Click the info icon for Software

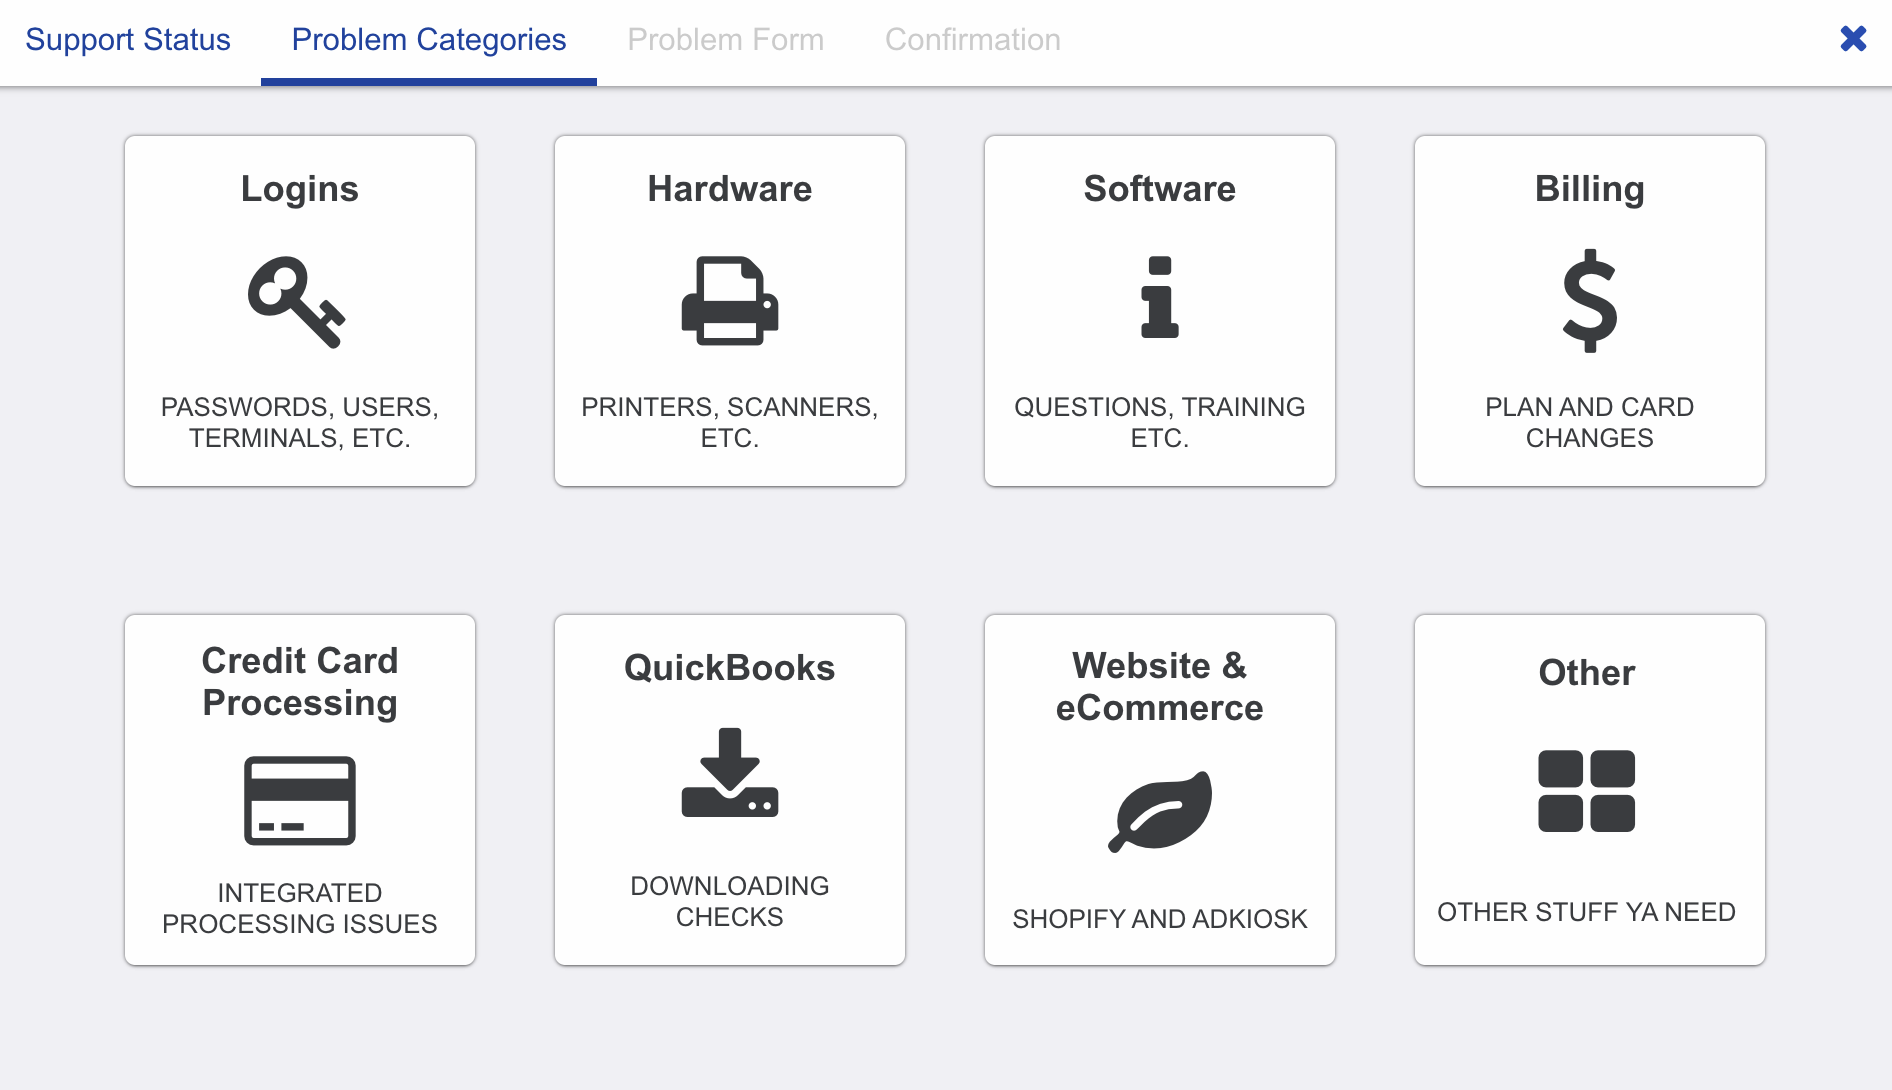tap(1159, 298)
